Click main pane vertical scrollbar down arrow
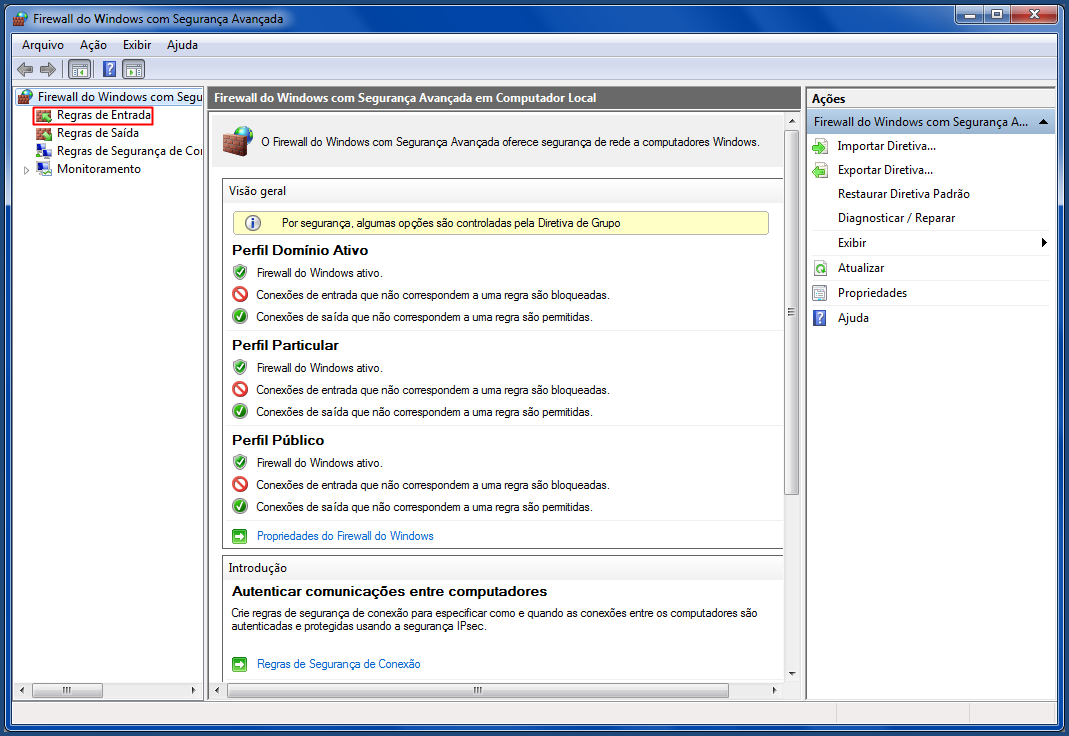 coord(792,673)
